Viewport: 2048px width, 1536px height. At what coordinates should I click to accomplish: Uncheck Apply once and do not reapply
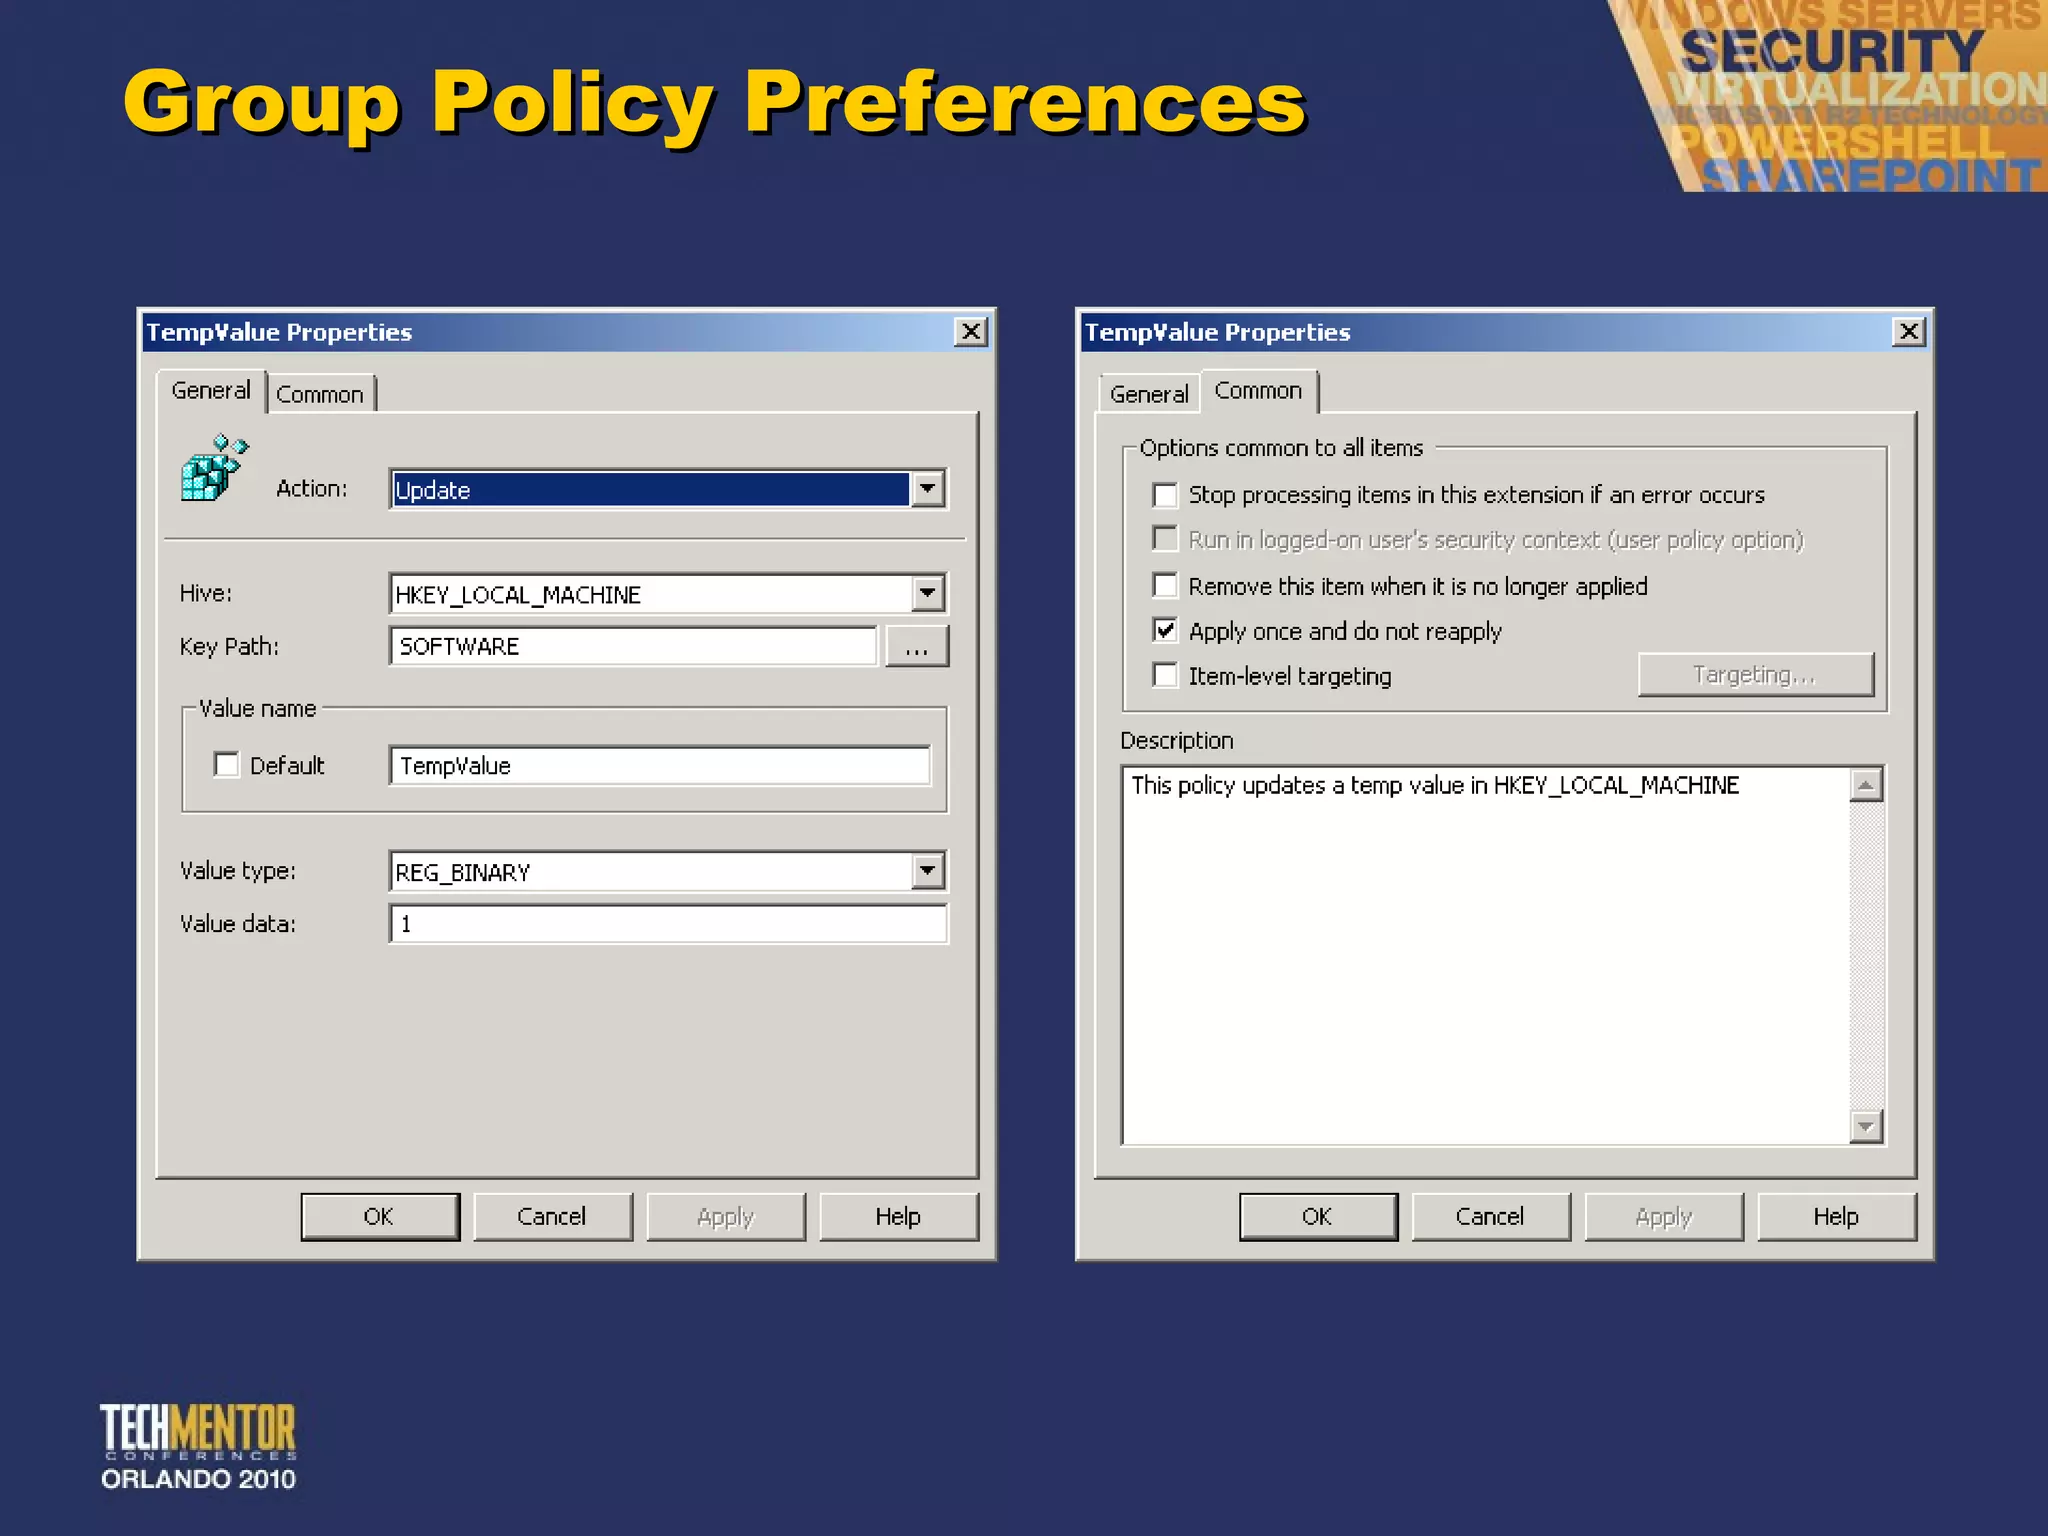point(1165,630)
